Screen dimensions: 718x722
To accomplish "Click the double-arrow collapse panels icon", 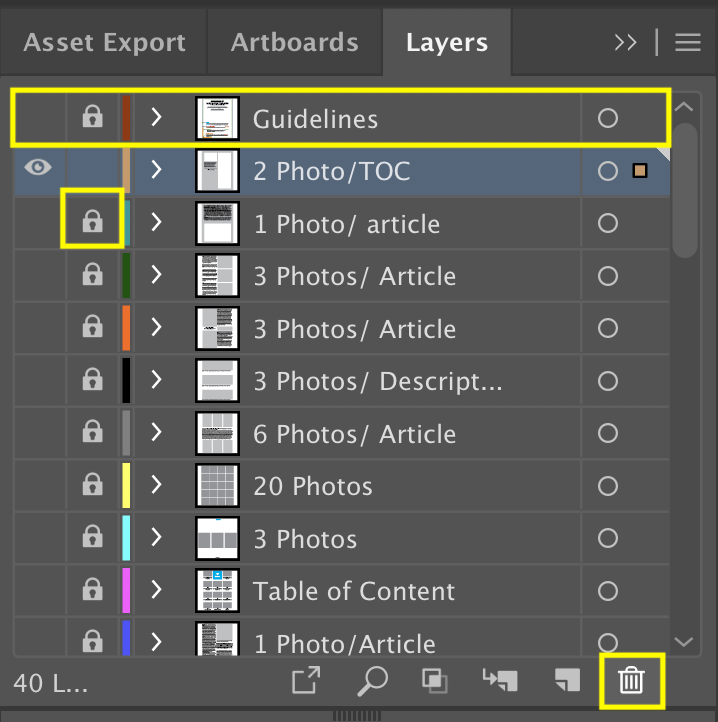I will tap(625, 42).
